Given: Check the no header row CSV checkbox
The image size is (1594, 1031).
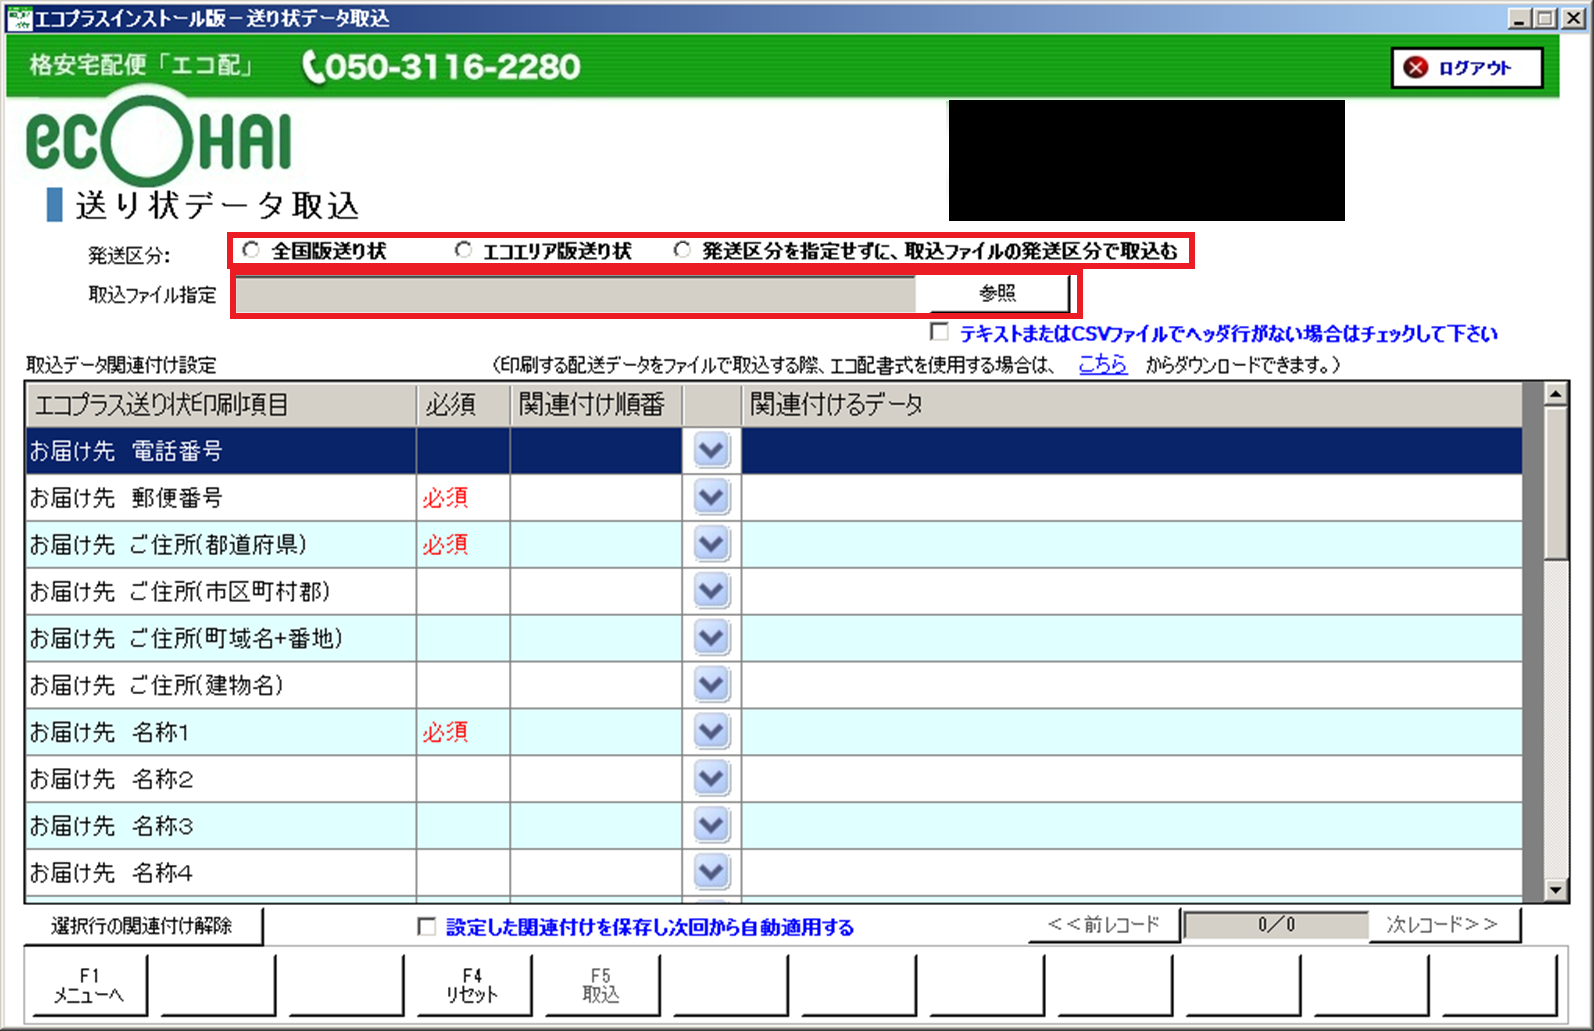Looking at the screenshot, I should pos(939,332).
